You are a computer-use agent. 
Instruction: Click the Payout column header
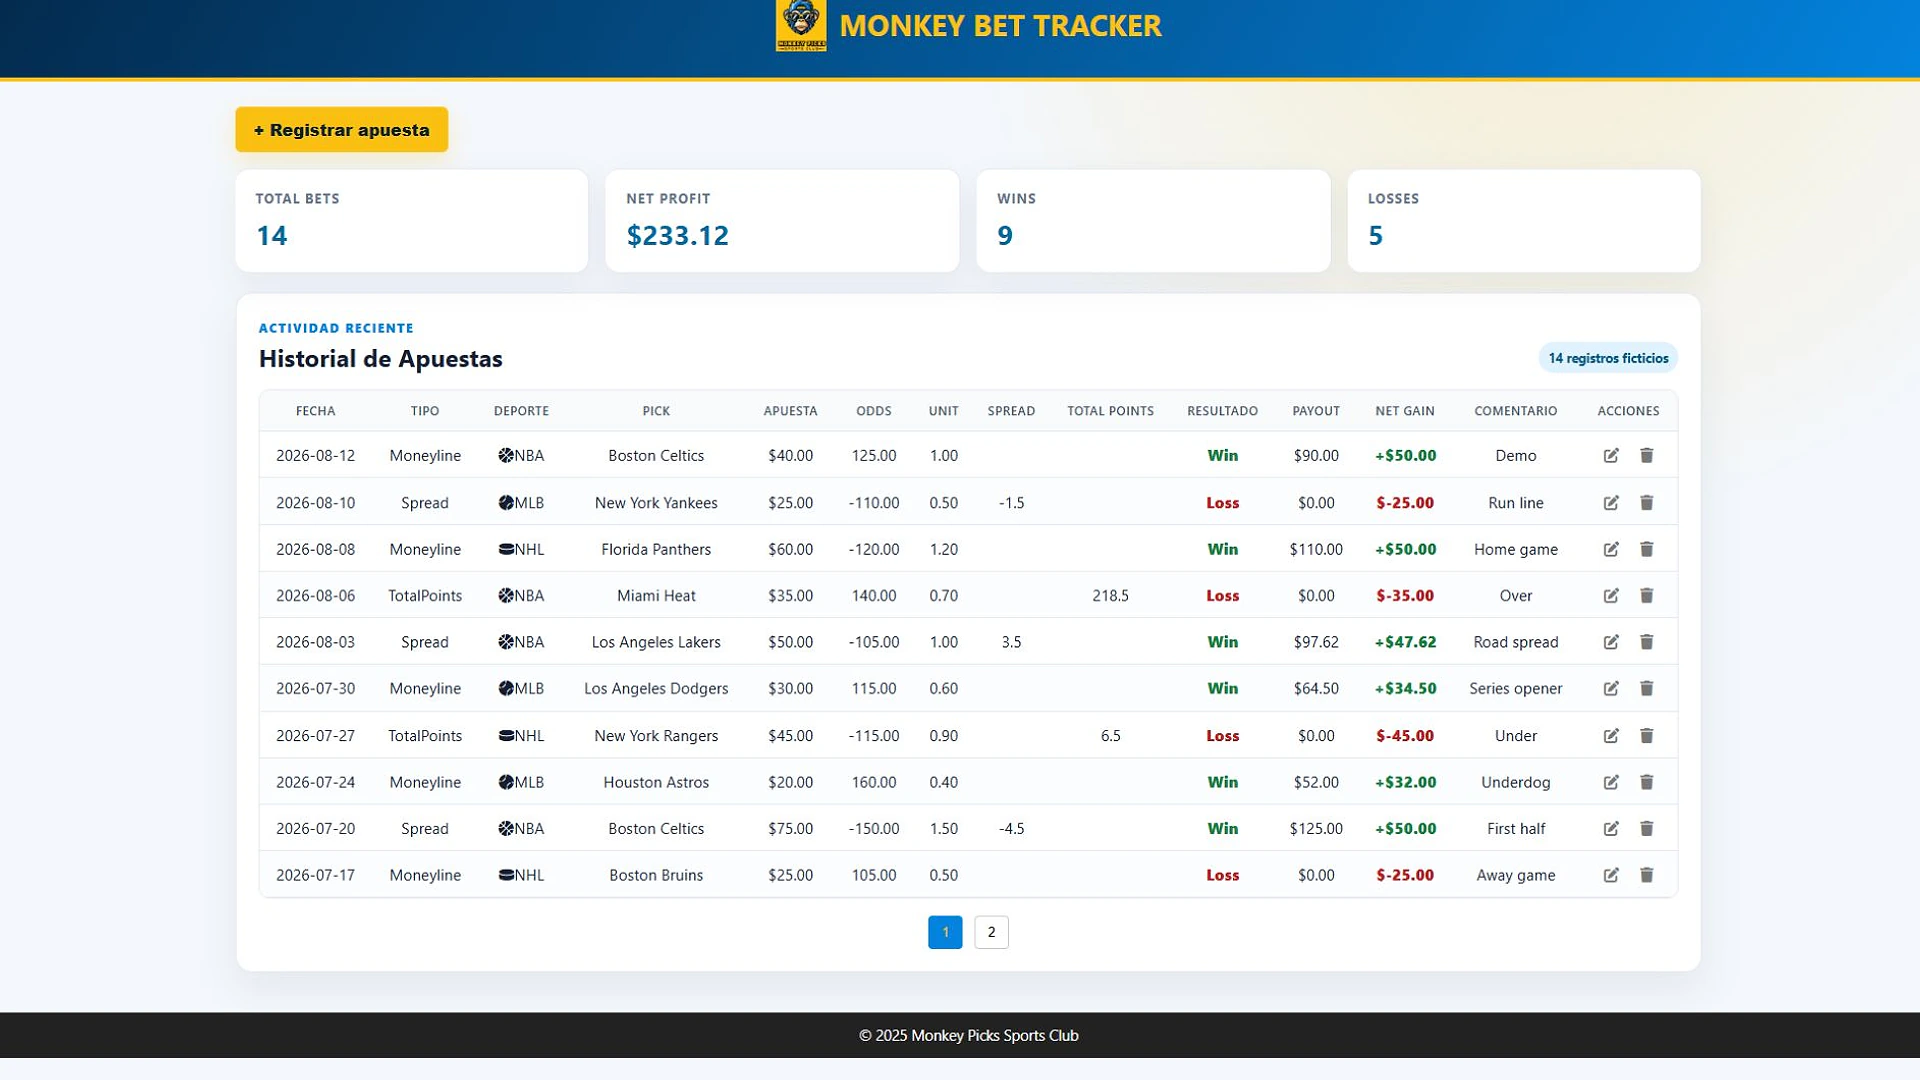pyautogui.click(x=1316, y=411)
